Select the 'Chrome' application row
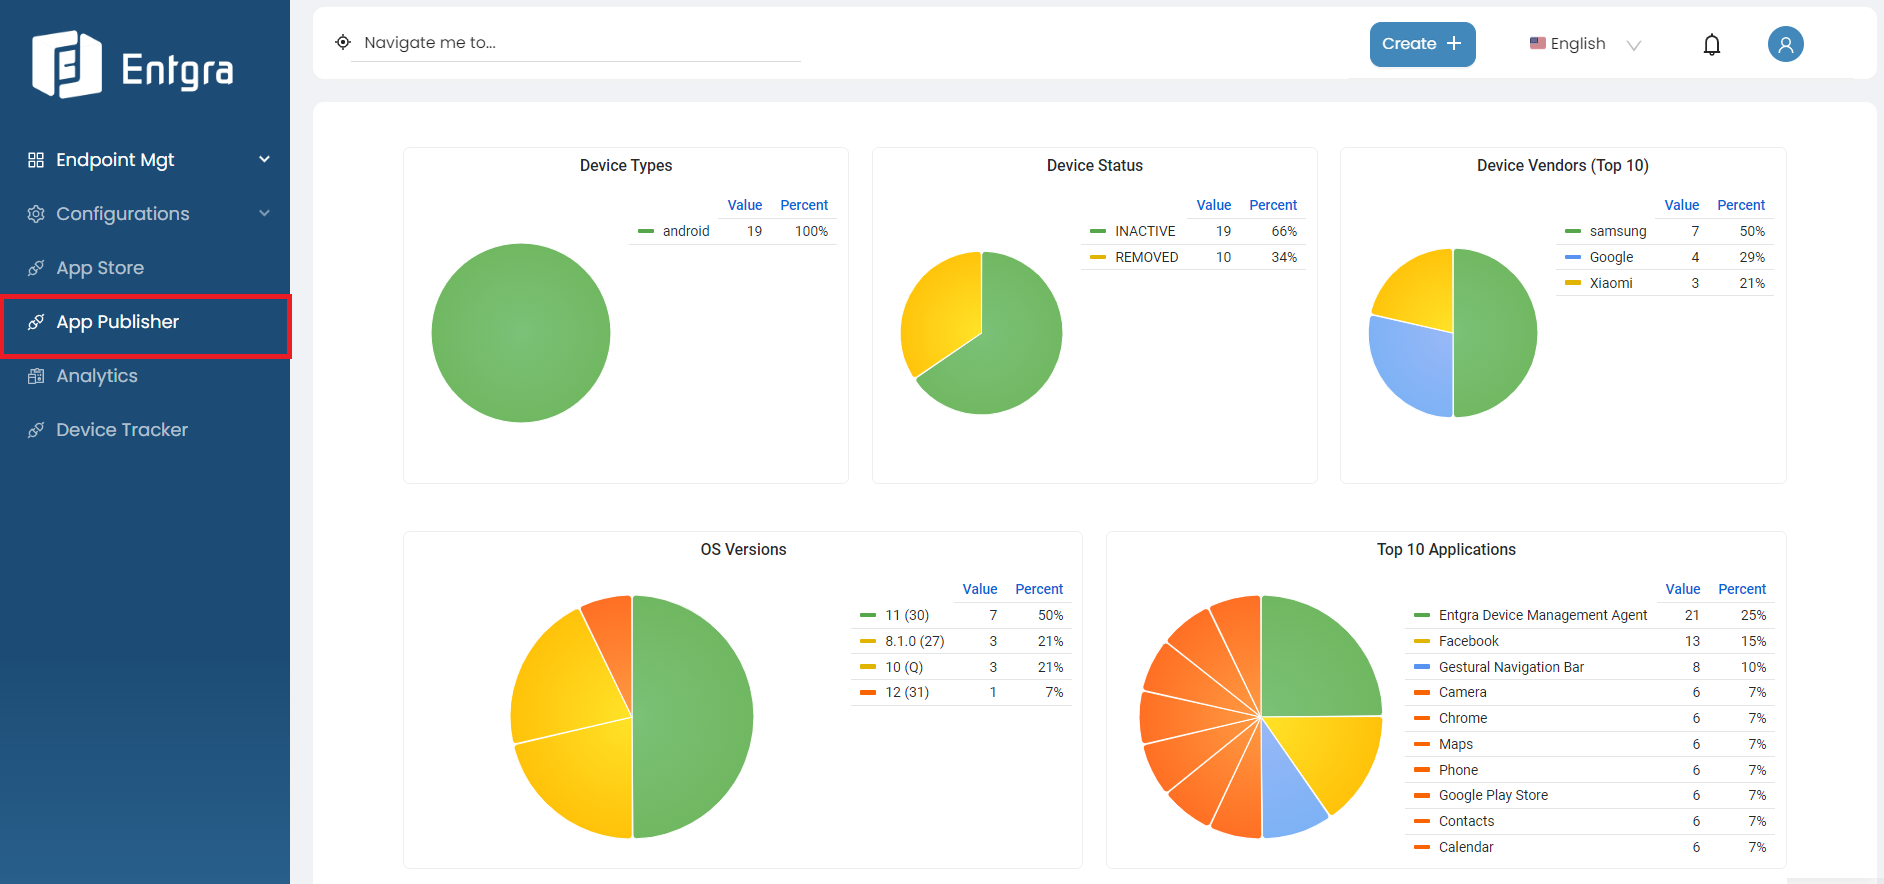The image size is (1884, 884). pos(1590,718)
